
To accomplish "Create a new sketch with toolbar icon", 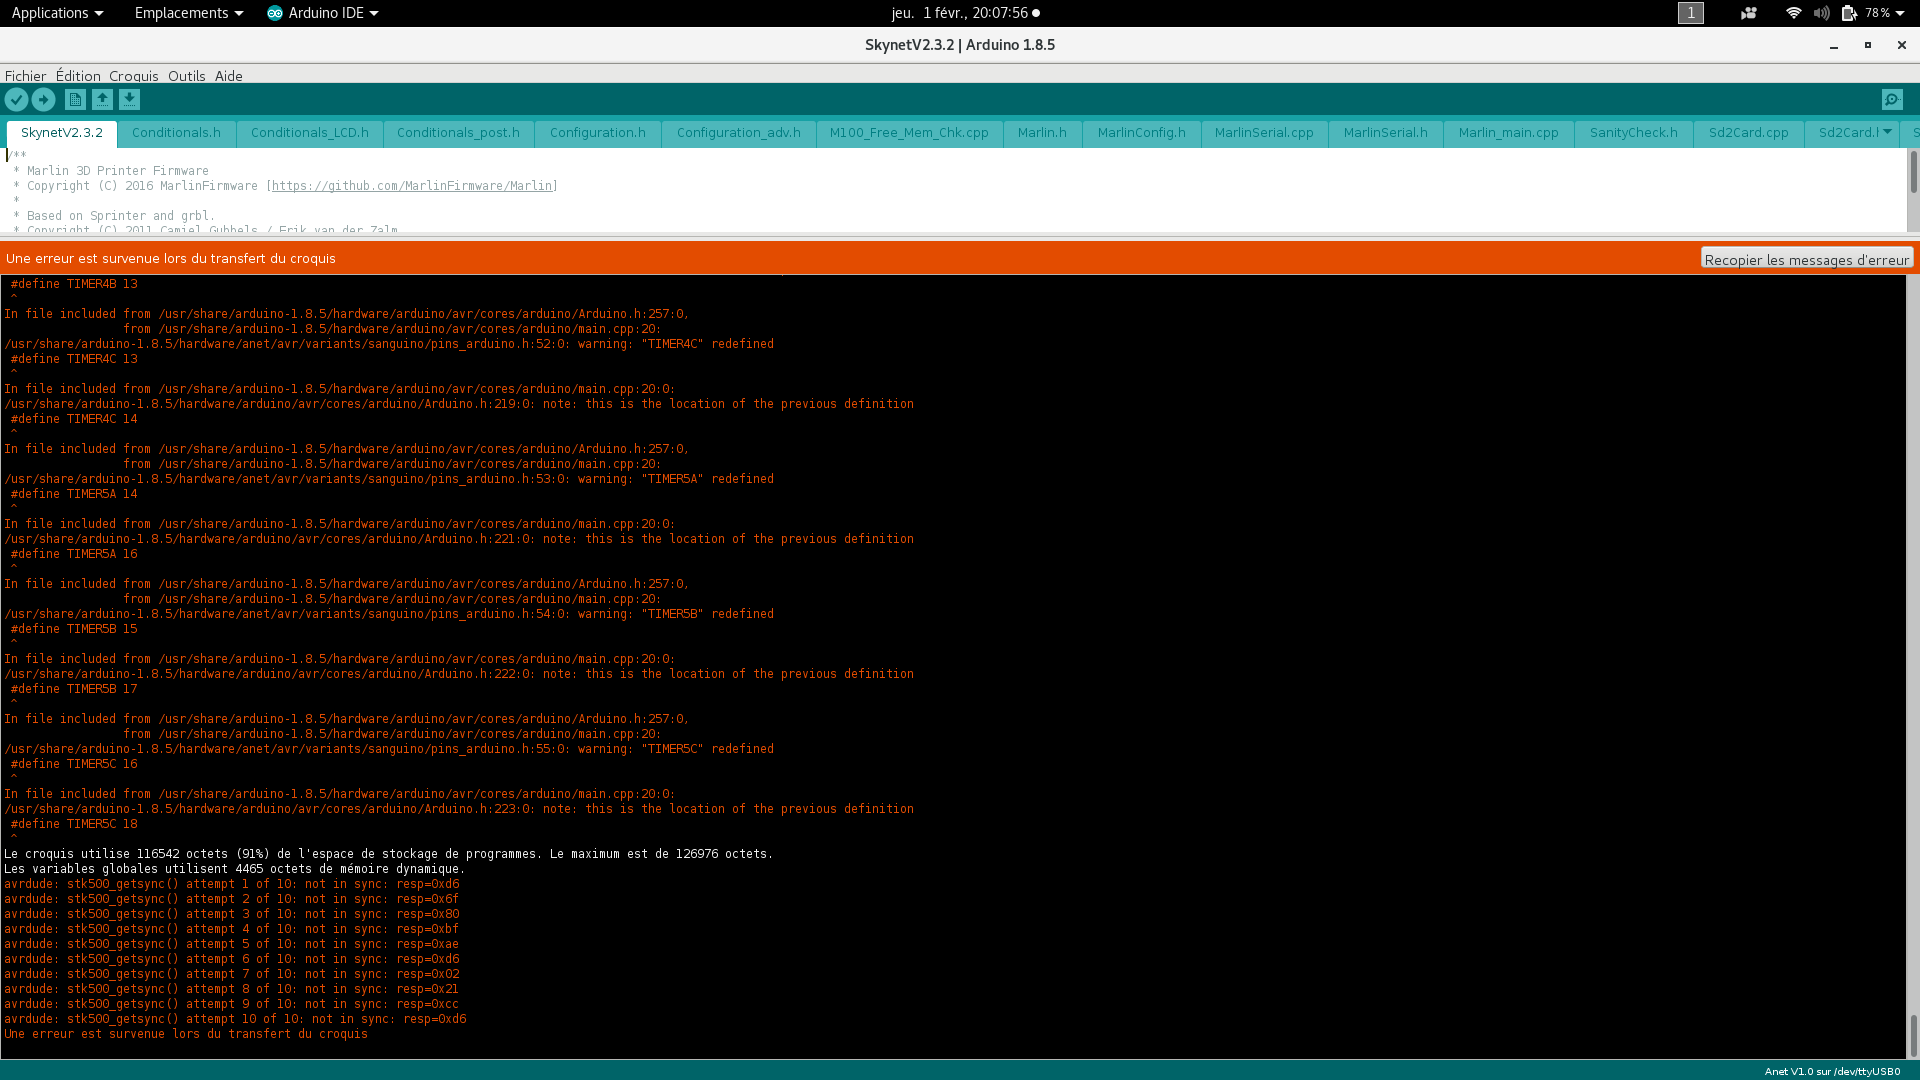I will (75, 99).
